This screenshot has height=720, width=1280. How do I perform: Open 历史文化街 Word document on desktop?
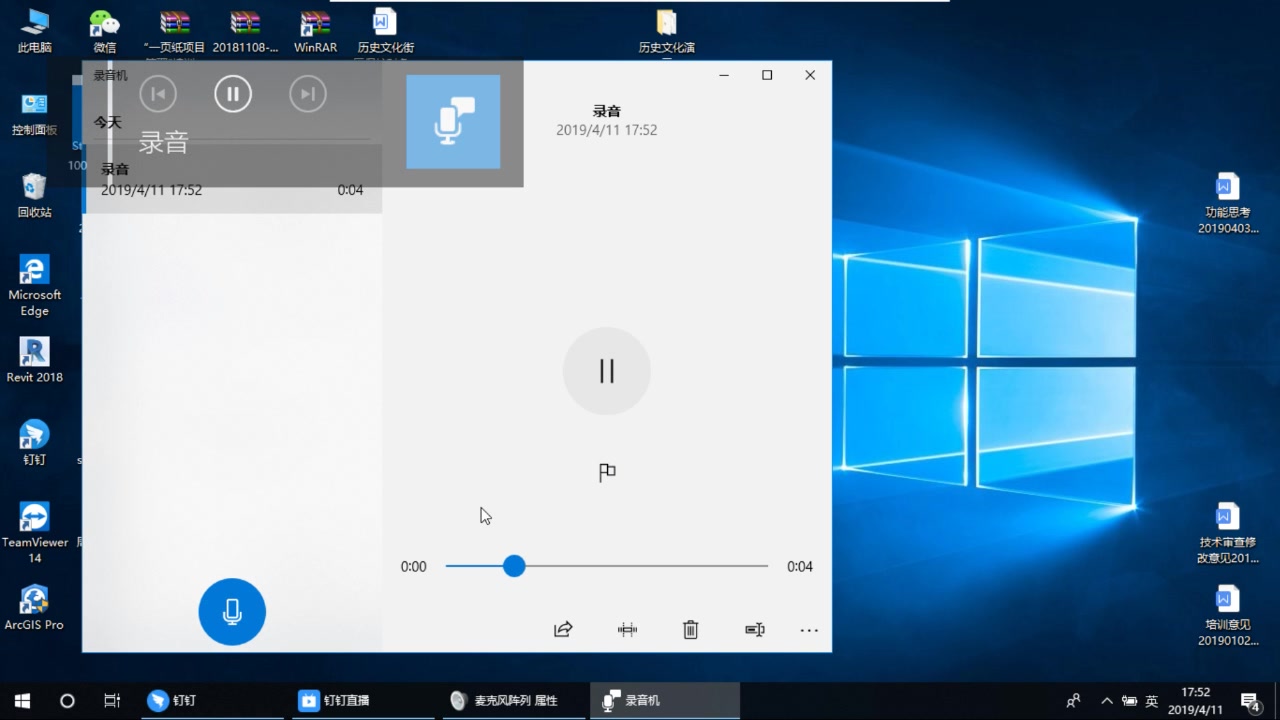tap(385, 31)
